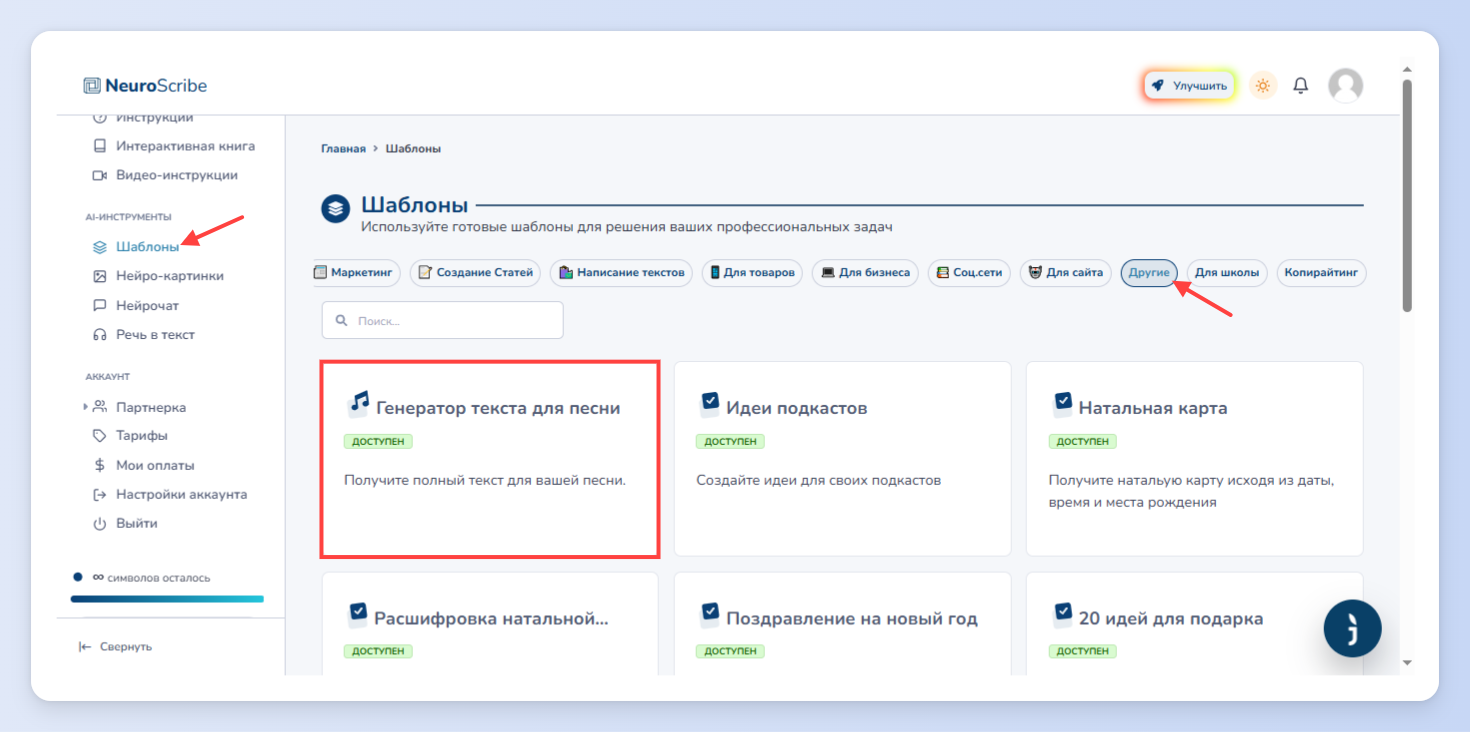Click Шаблоны breadcrumb text
This screenshot has width=1470, height=732.
(413, 148)
